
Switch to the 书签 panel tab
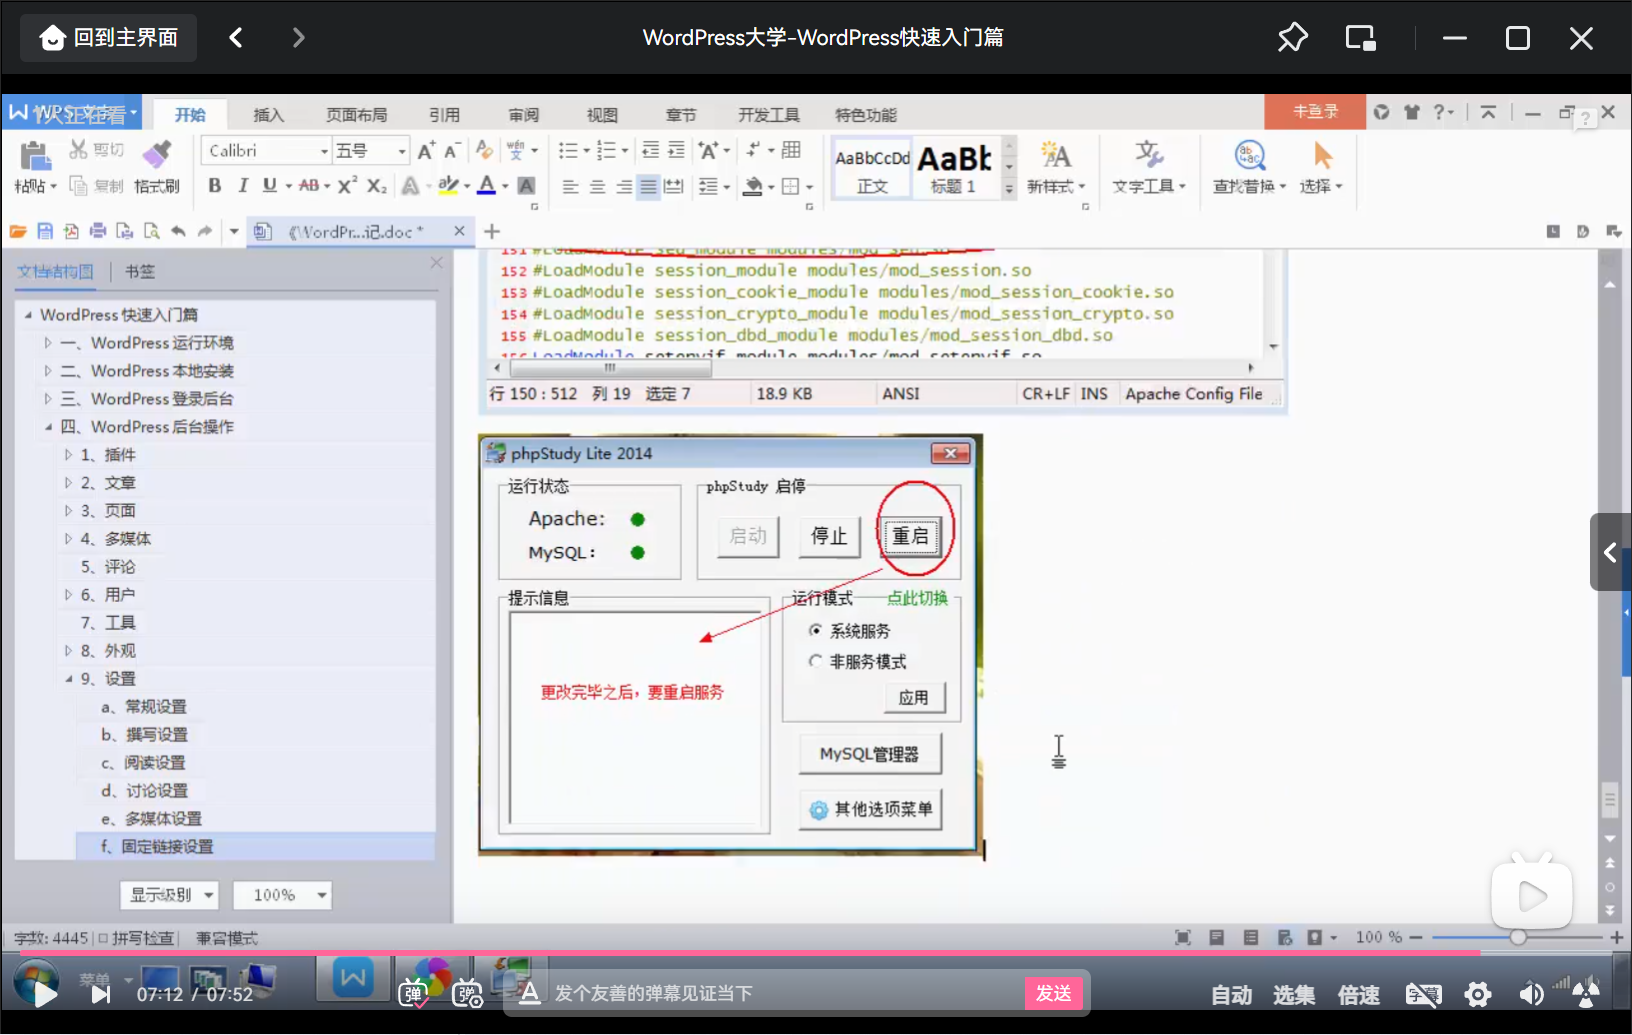tap(140, 272)
